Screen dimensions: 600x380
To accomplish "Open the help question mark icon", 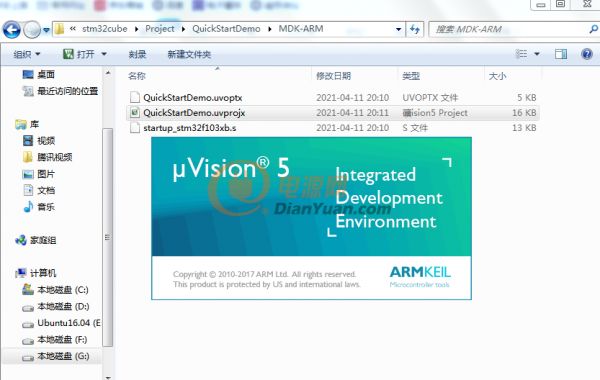I will (x=587, y=54).
